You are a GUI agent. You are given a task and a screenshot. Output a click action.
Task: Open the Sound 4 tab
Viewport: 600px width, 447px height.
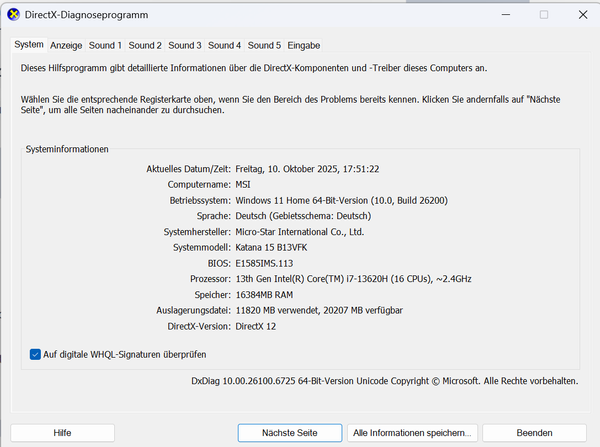pos(225,45)
